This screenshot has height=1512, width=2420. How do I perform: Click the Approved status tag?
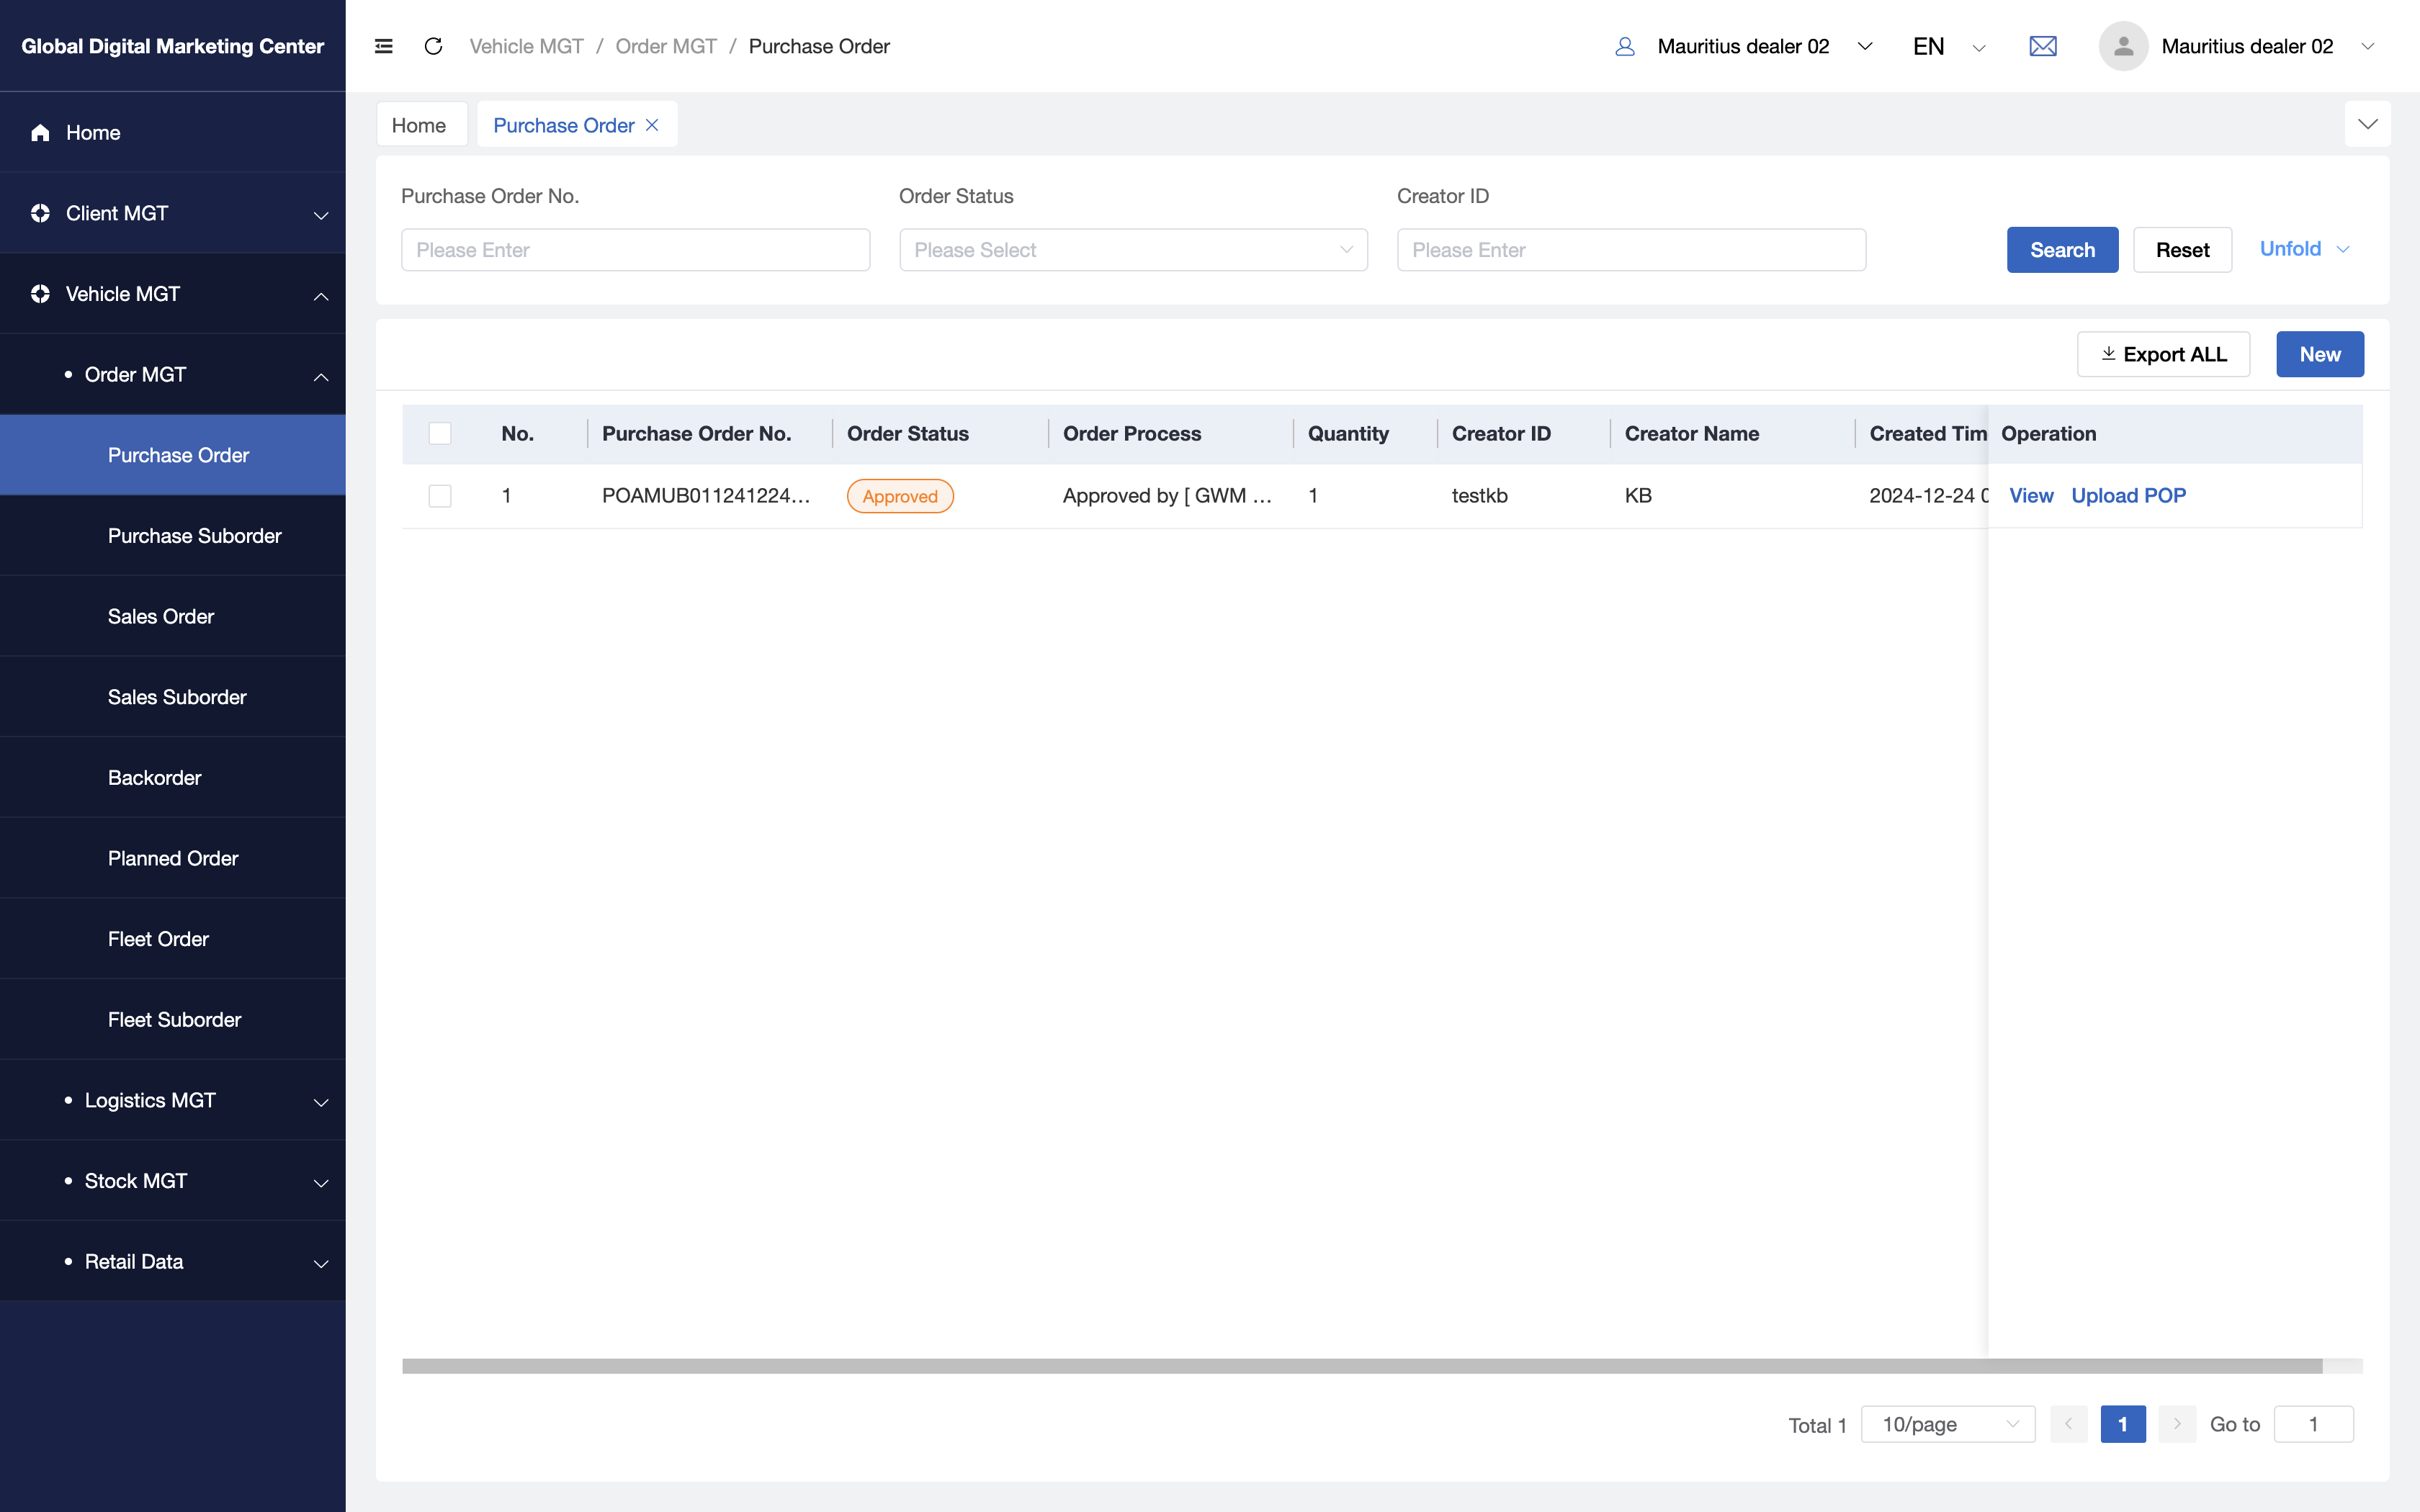(x=900, y=496)
